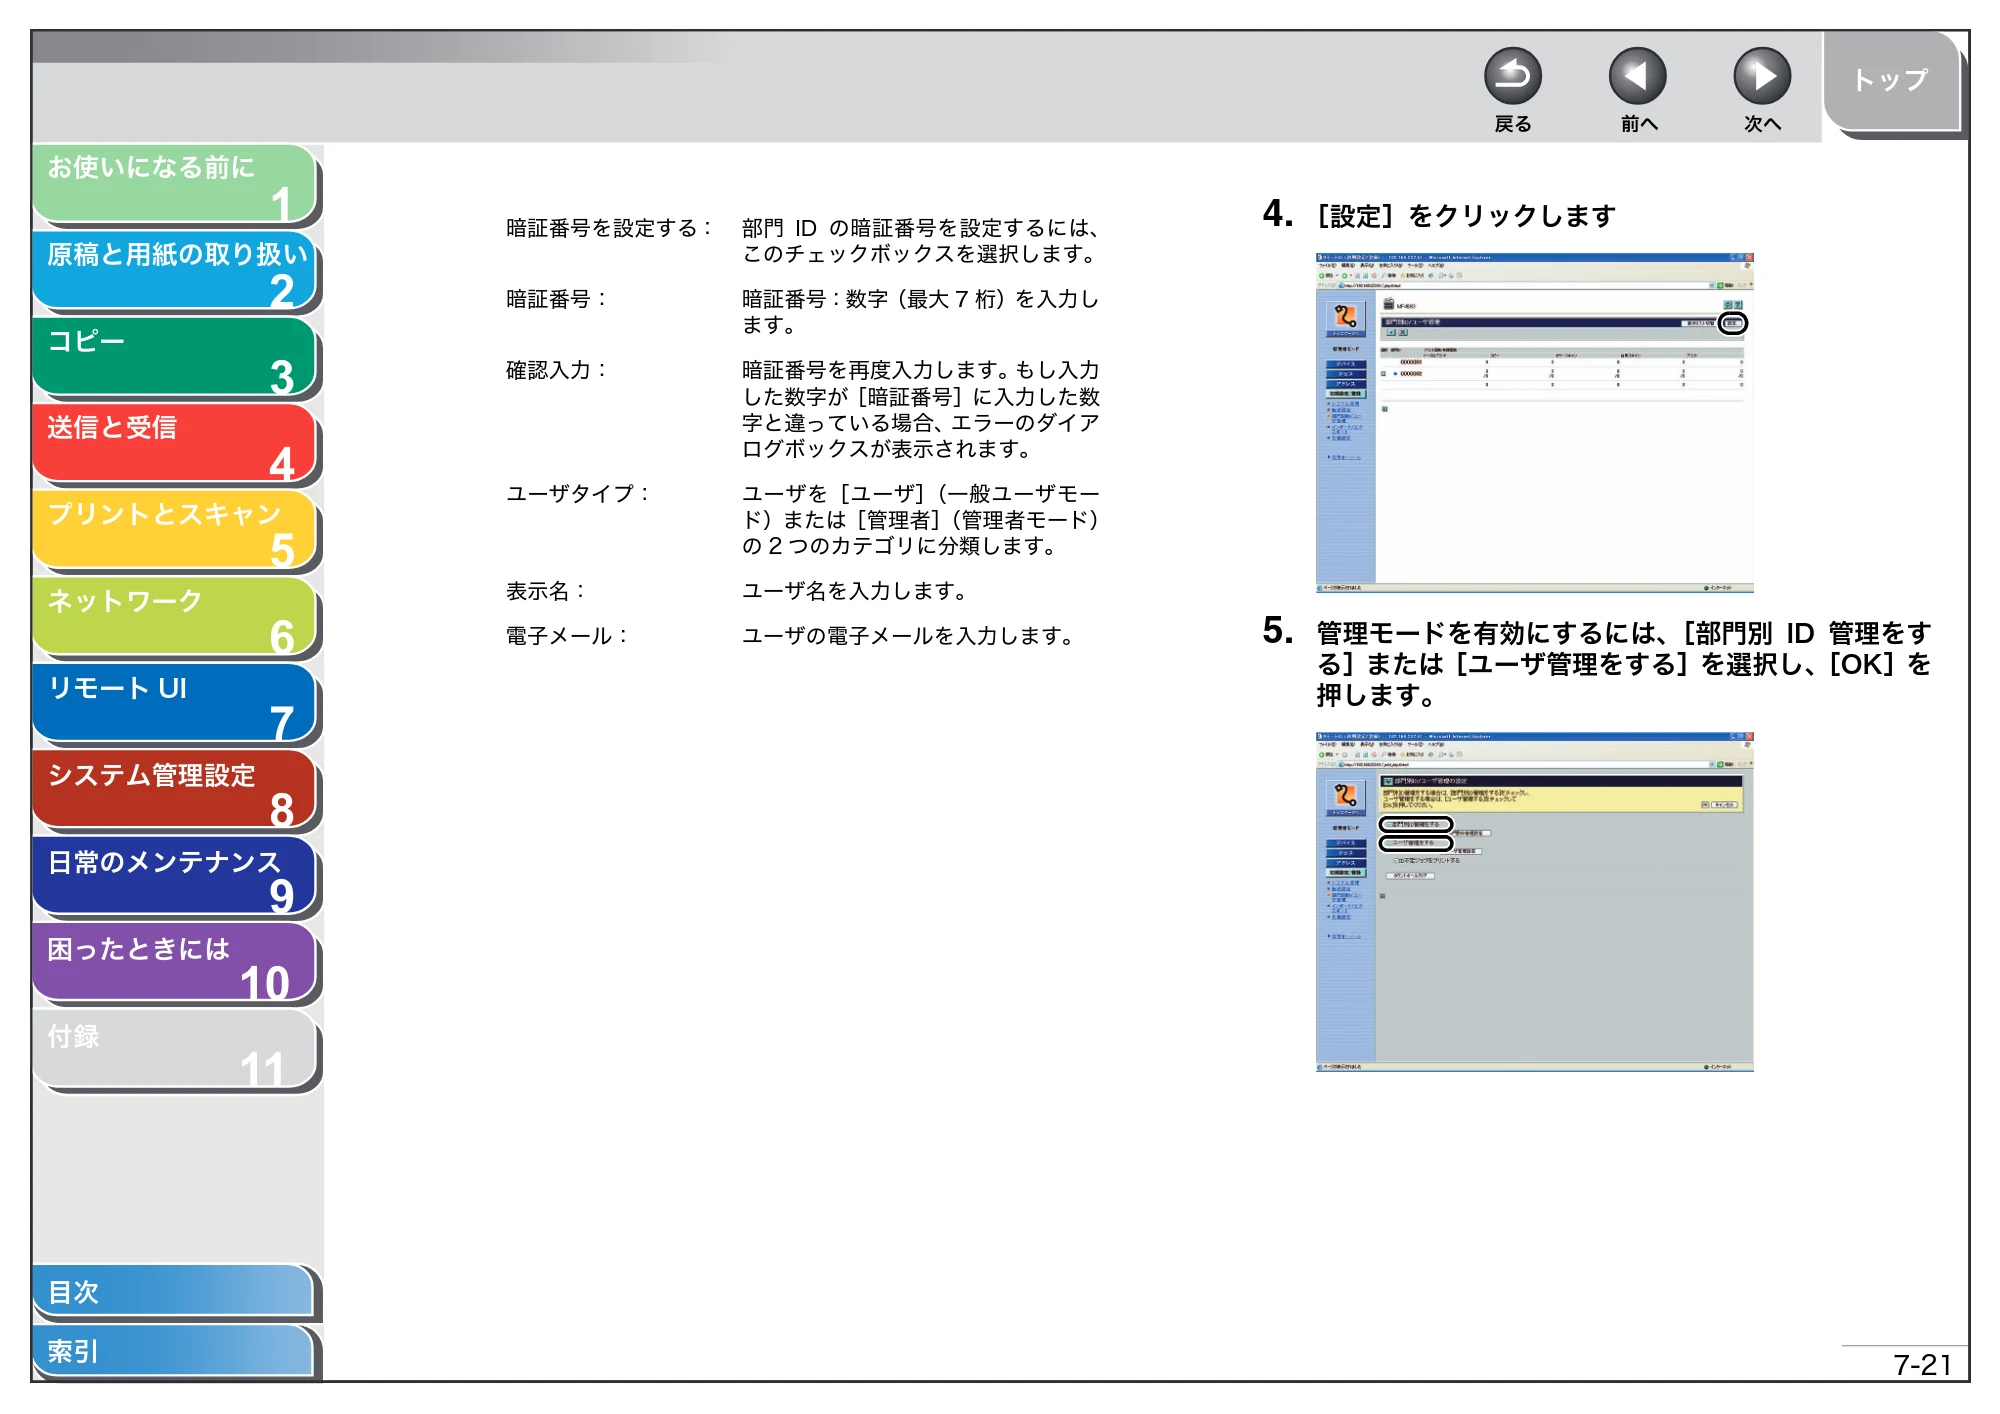
Task: Click the 表示名 label
Action: 545,592
